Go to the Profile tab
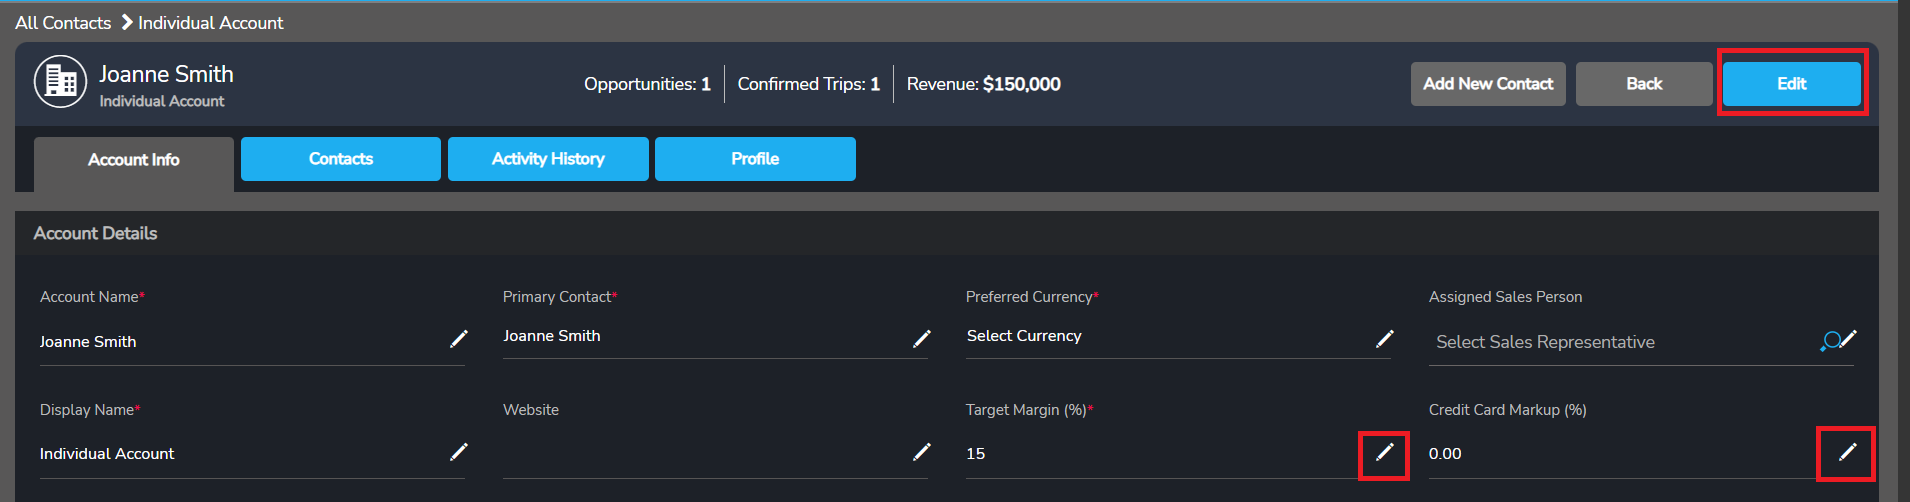1910x502 pixels. 755,159
